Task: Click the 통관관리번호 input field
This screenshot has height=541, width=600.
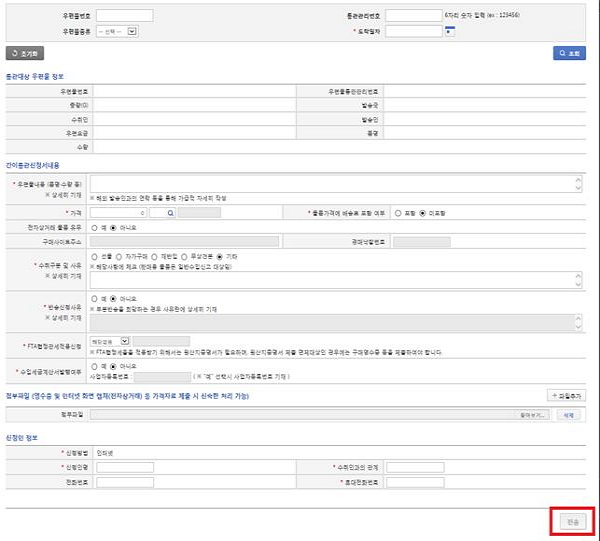Action: point(412,16)
